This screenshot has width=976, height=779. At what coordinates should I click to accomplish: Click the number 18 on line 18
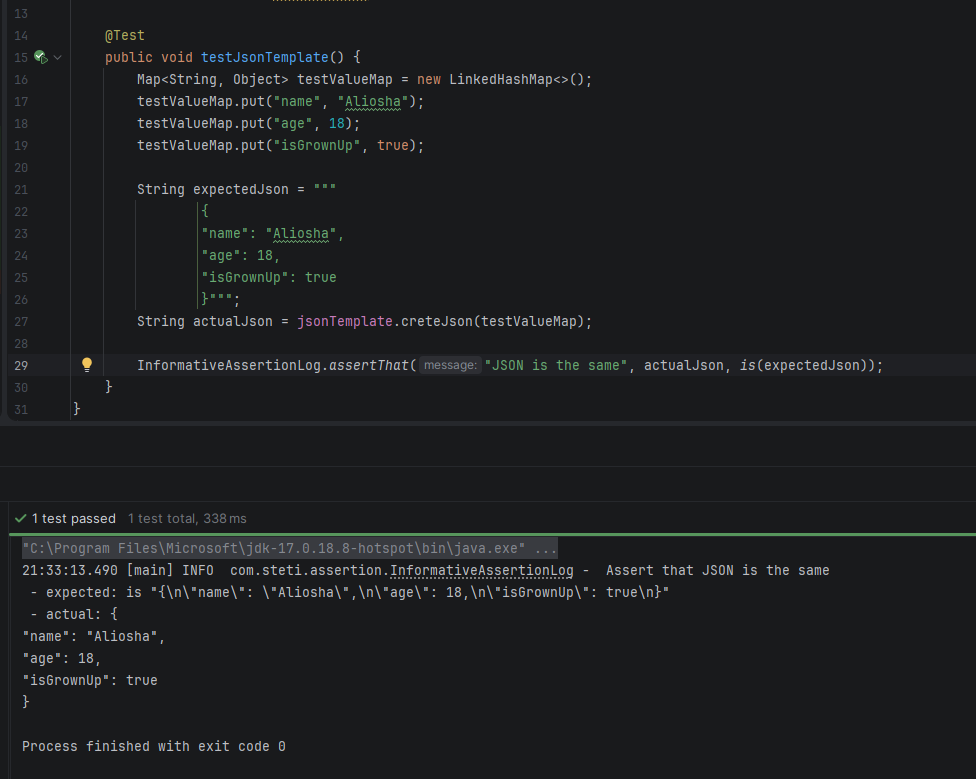337,124
